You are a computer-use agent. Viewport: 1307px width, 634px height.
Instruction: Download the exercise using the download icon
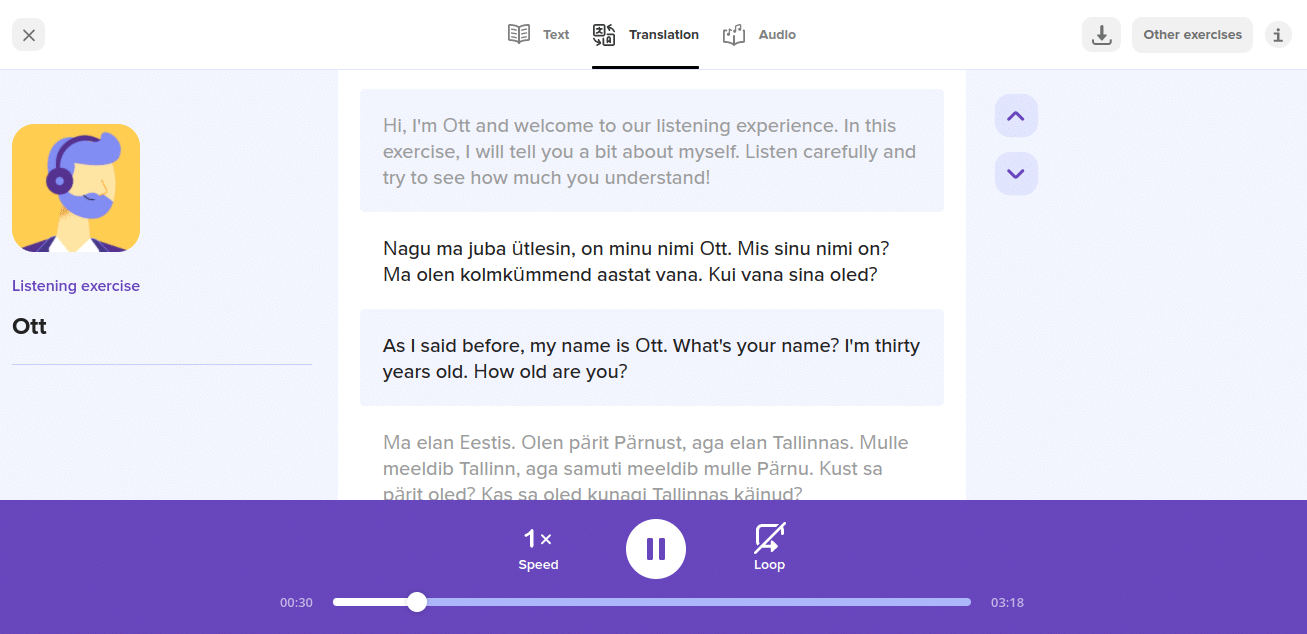pyautogui.click(x=1101, y=35)
